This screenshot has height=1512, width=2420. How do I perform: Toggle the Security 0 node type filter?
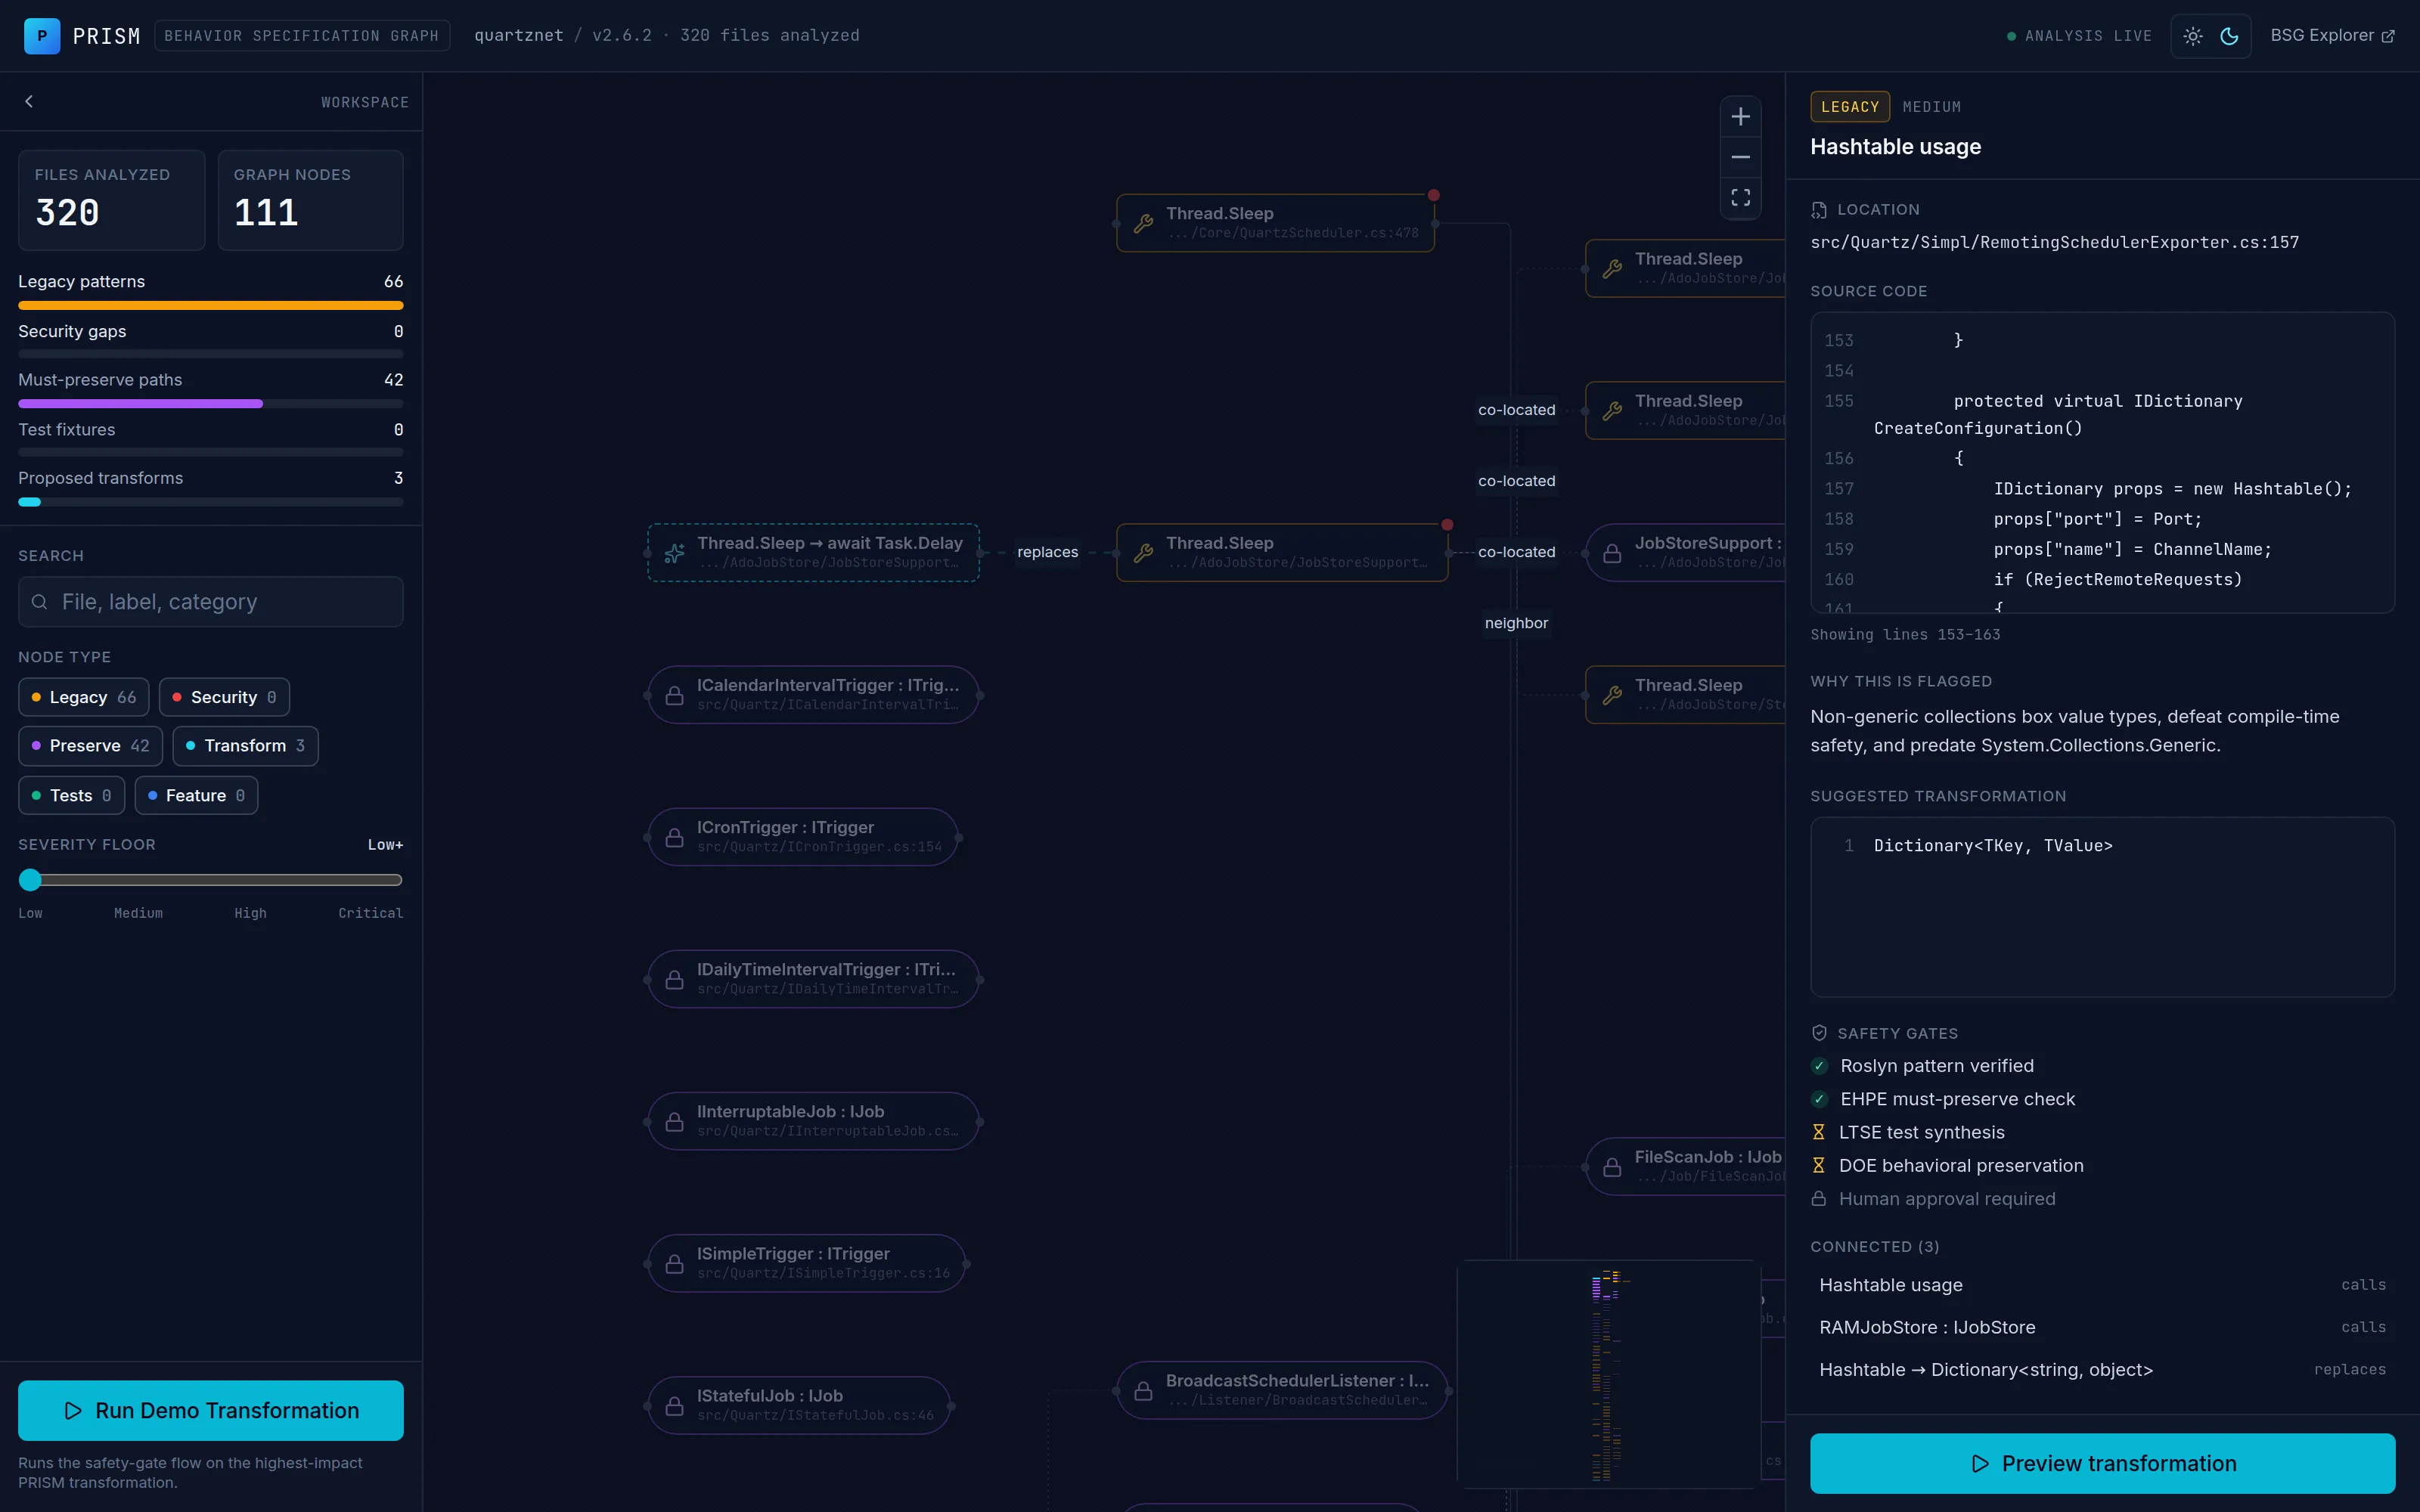pos(224,697)
